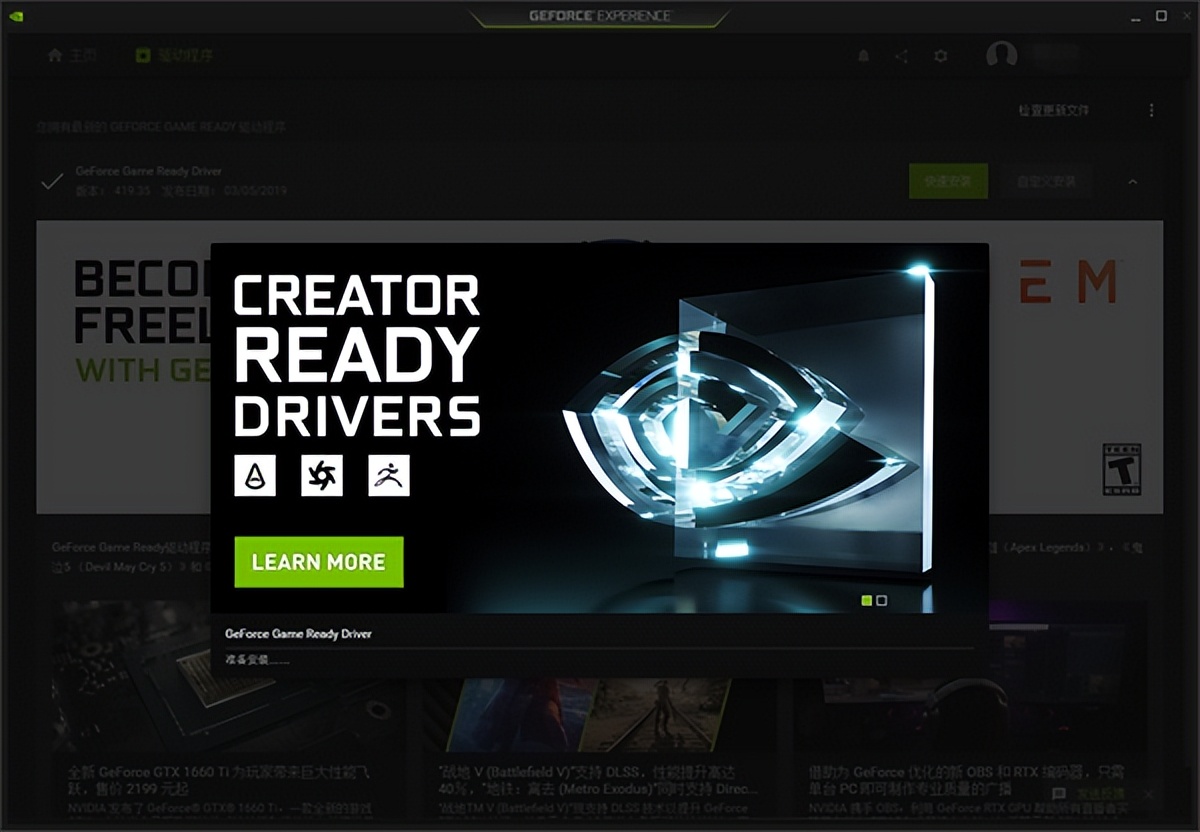Open the notifications bell

pyautogui.click(x=863, y=57)
